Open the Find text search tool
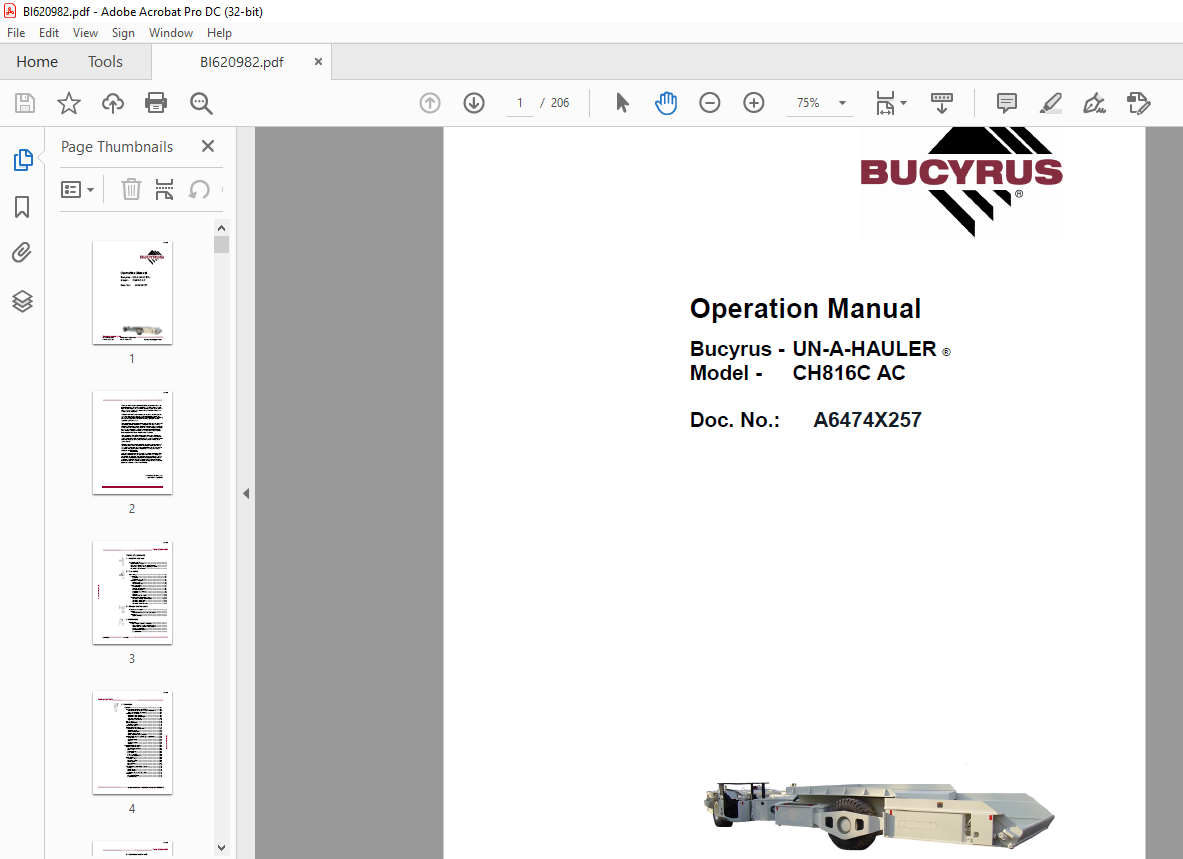 [201, 103]
